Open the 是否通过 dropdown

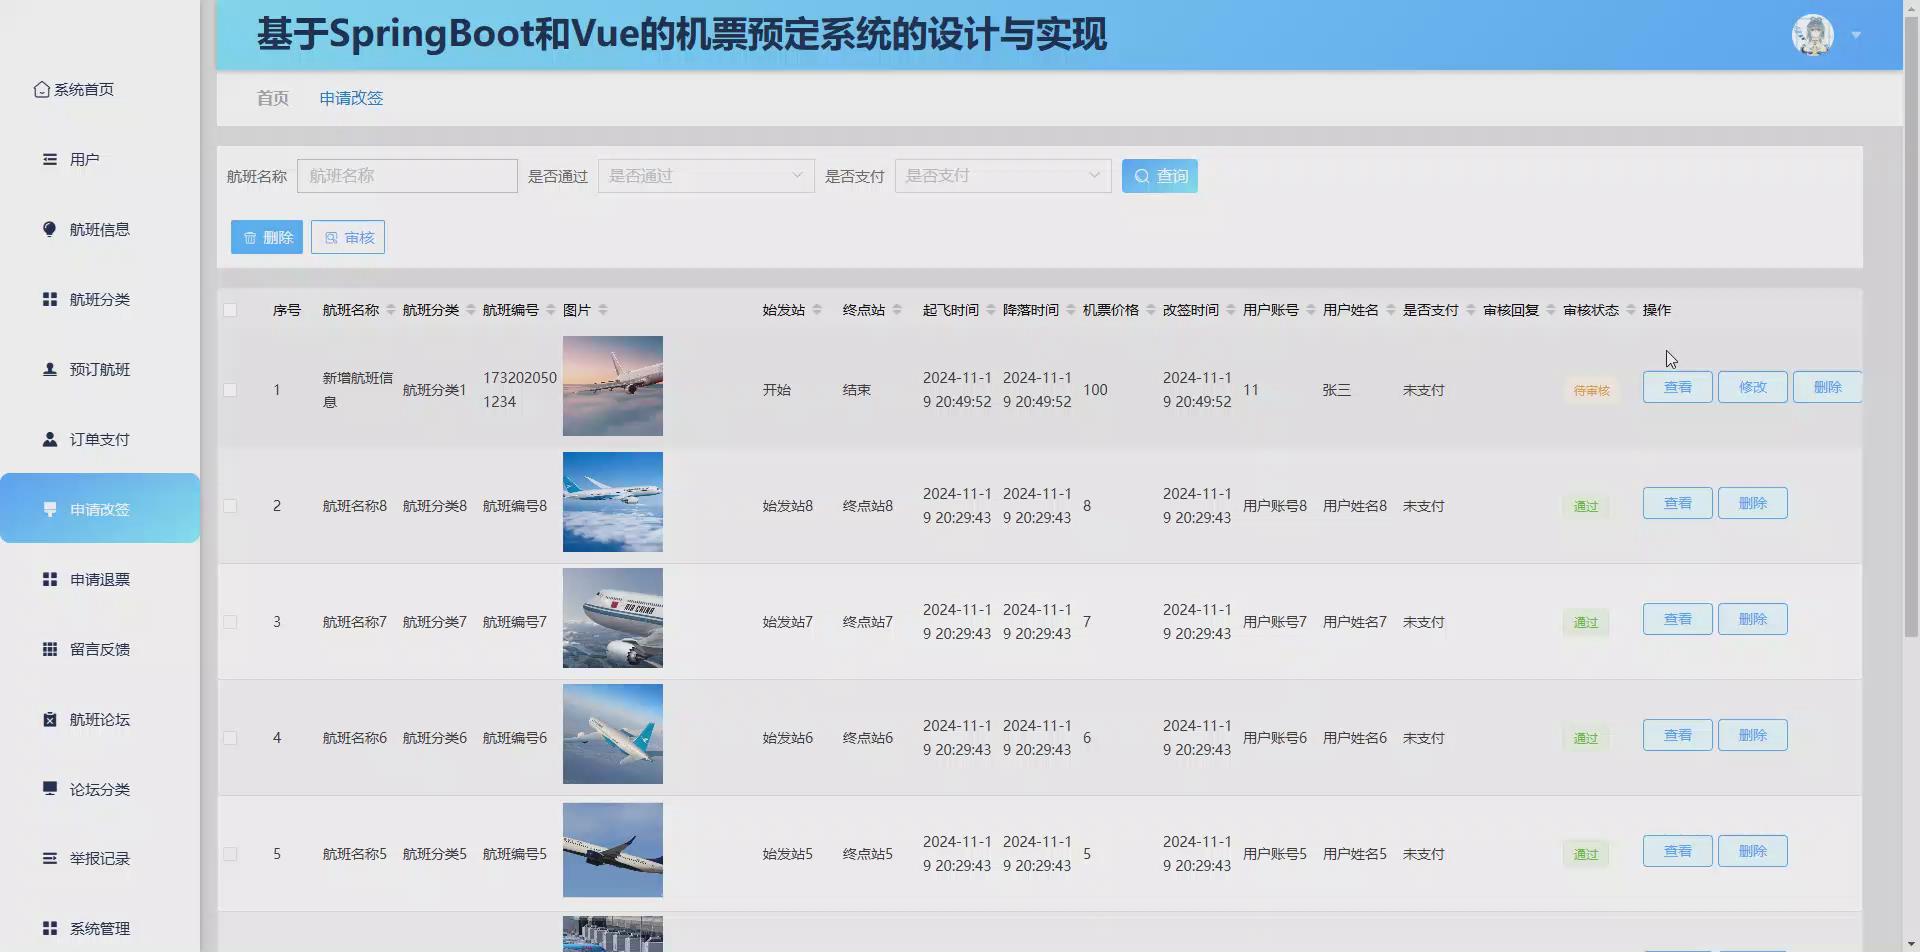pos(706,176)
